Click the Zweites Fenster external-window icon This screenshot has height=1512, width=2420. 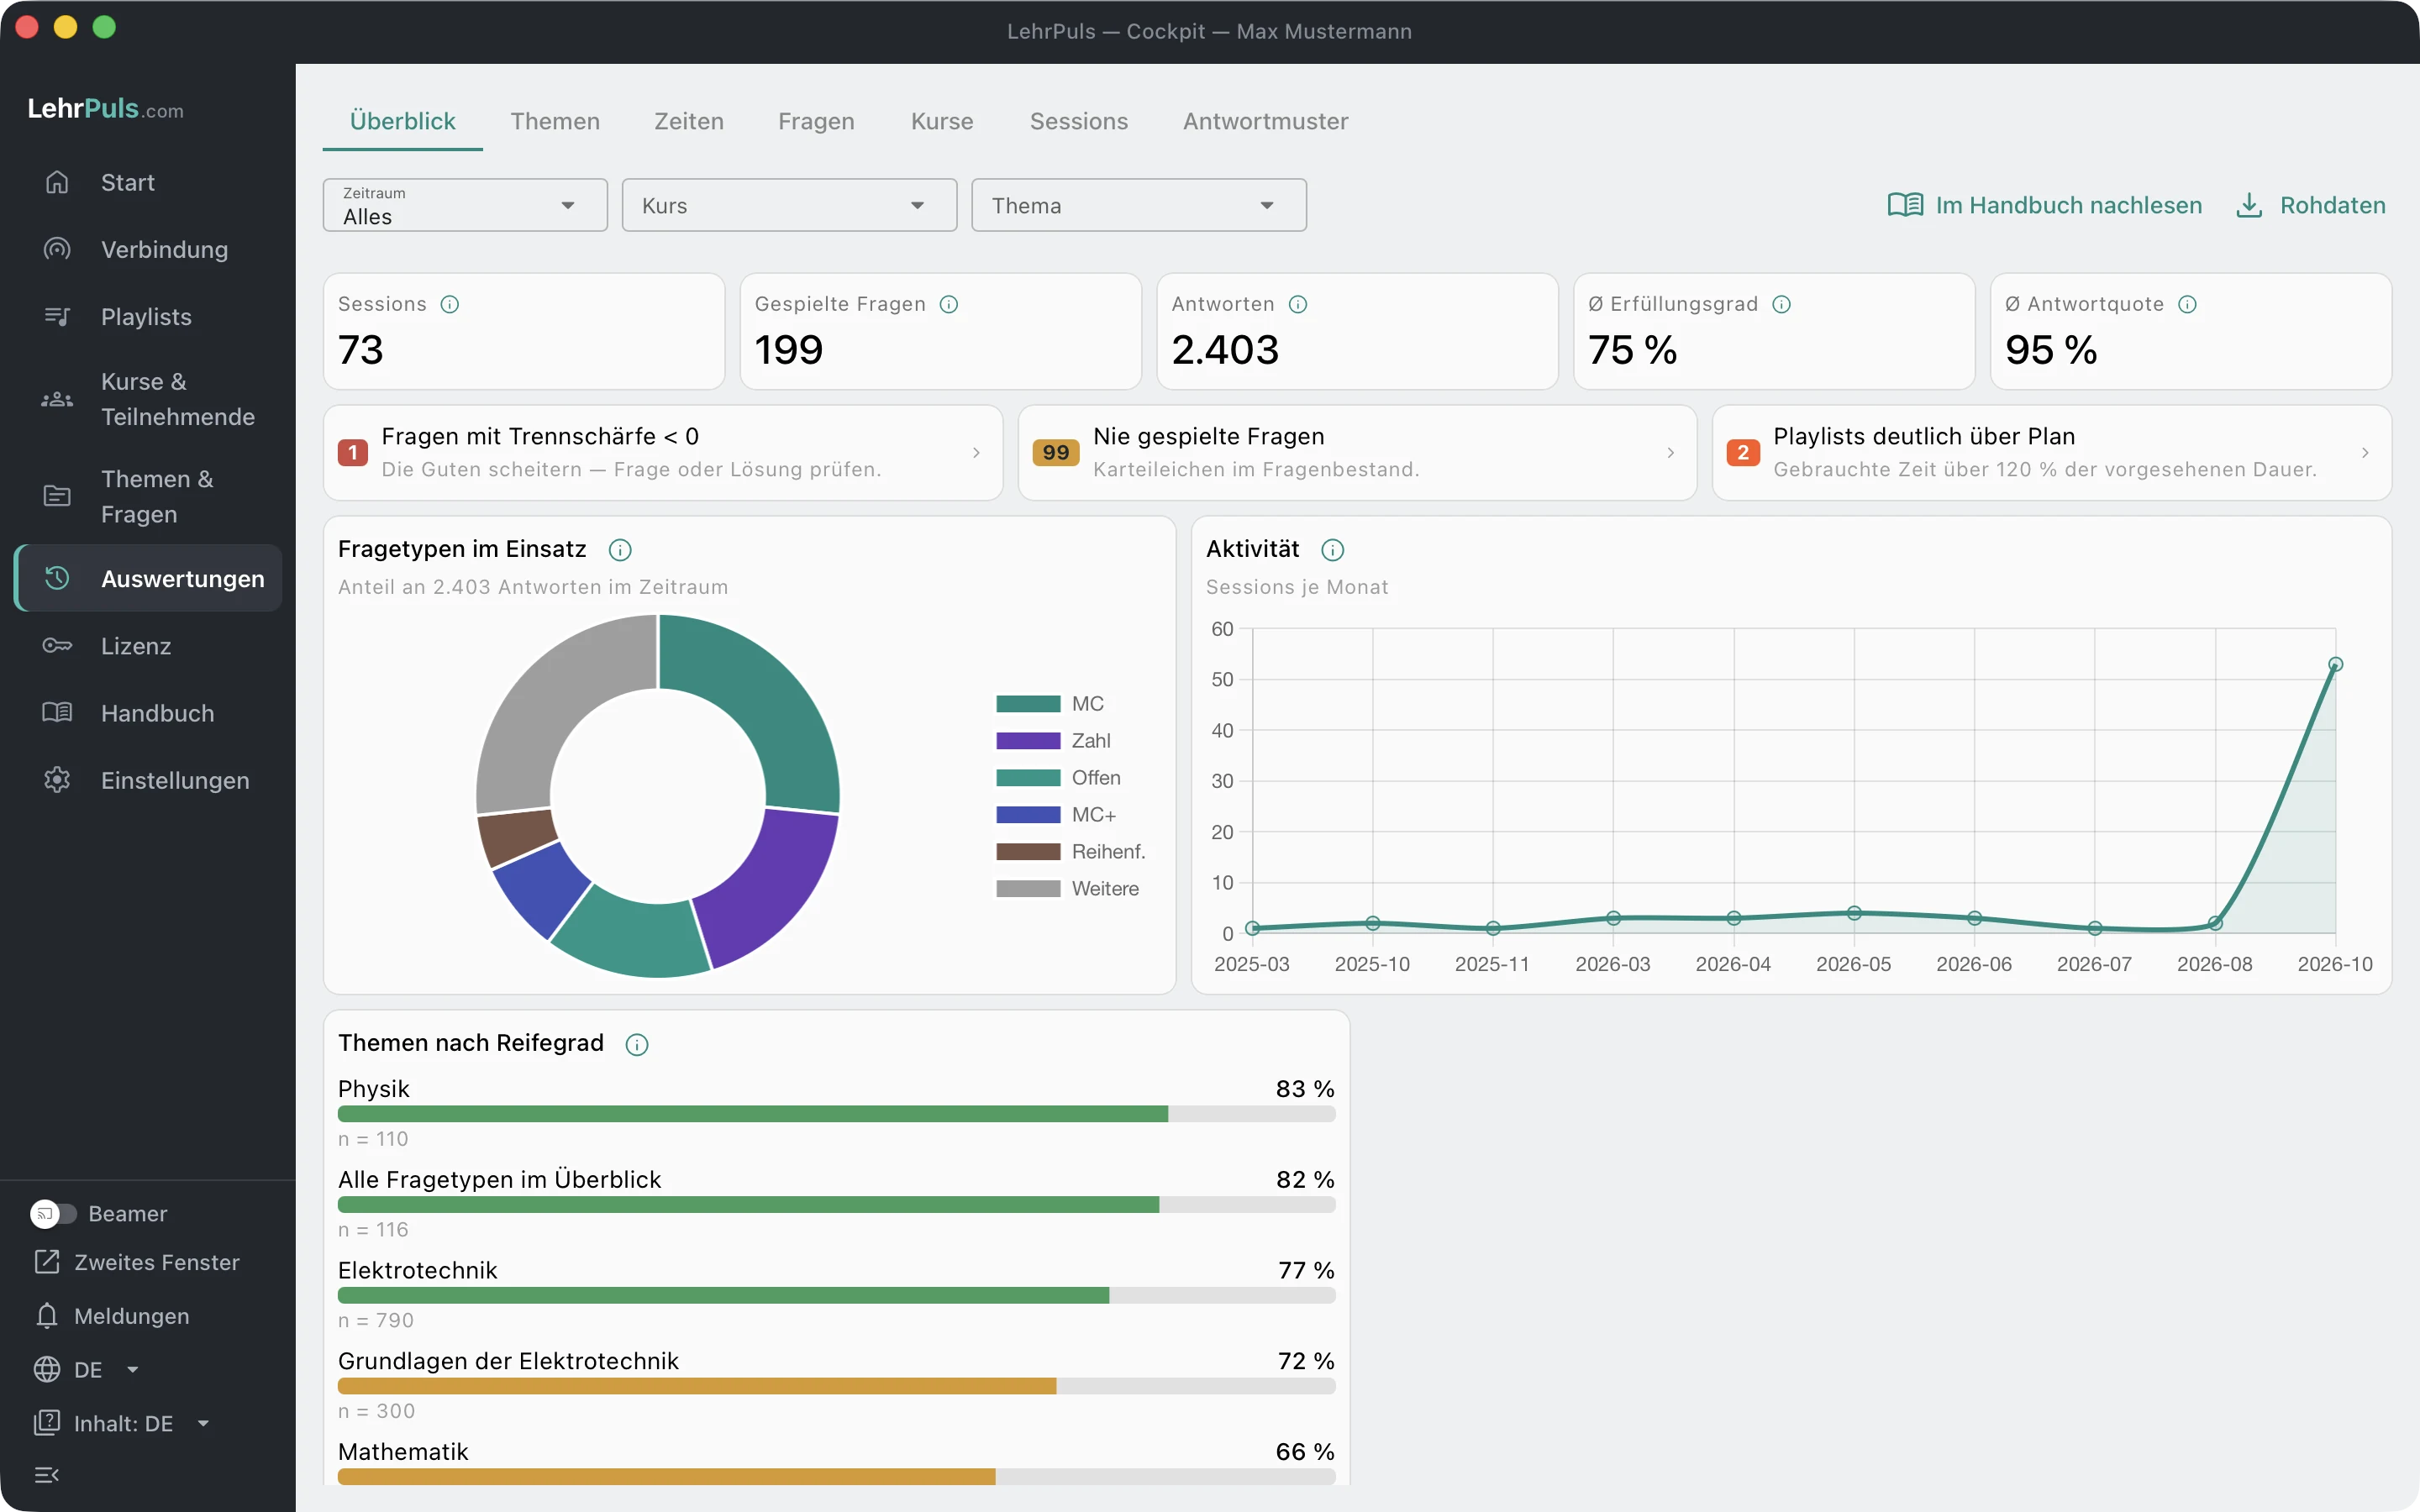pos(47,1262)
